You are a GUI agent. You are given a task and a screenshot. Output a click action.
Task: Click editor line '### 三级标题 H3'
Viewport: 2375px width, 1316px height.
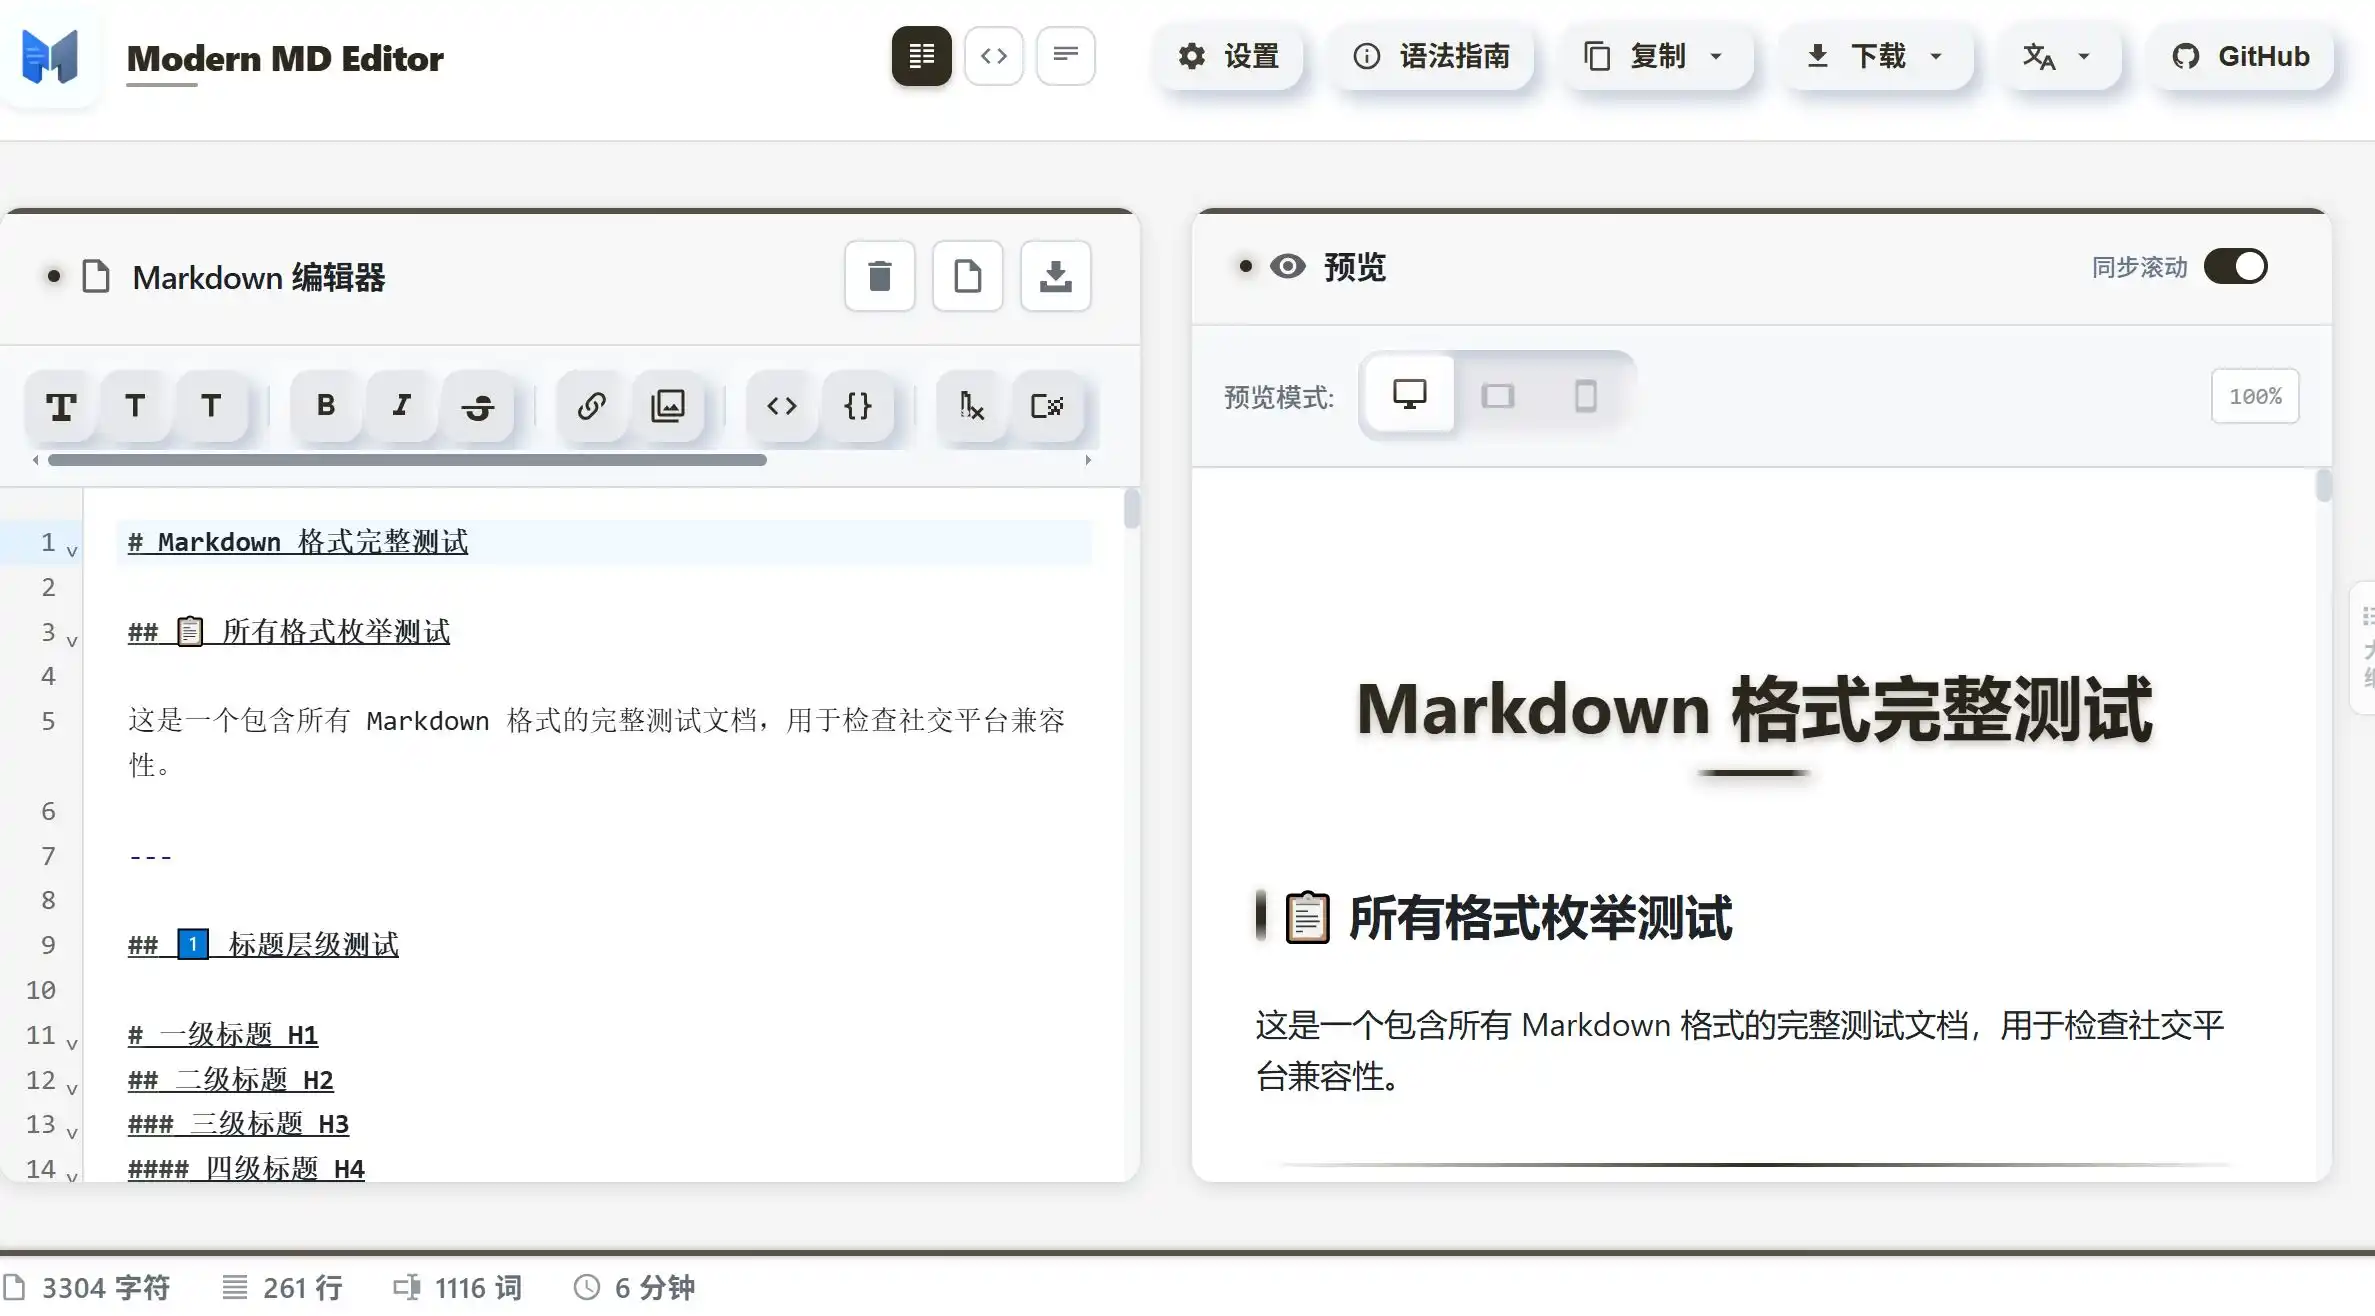pos(238,1124)
